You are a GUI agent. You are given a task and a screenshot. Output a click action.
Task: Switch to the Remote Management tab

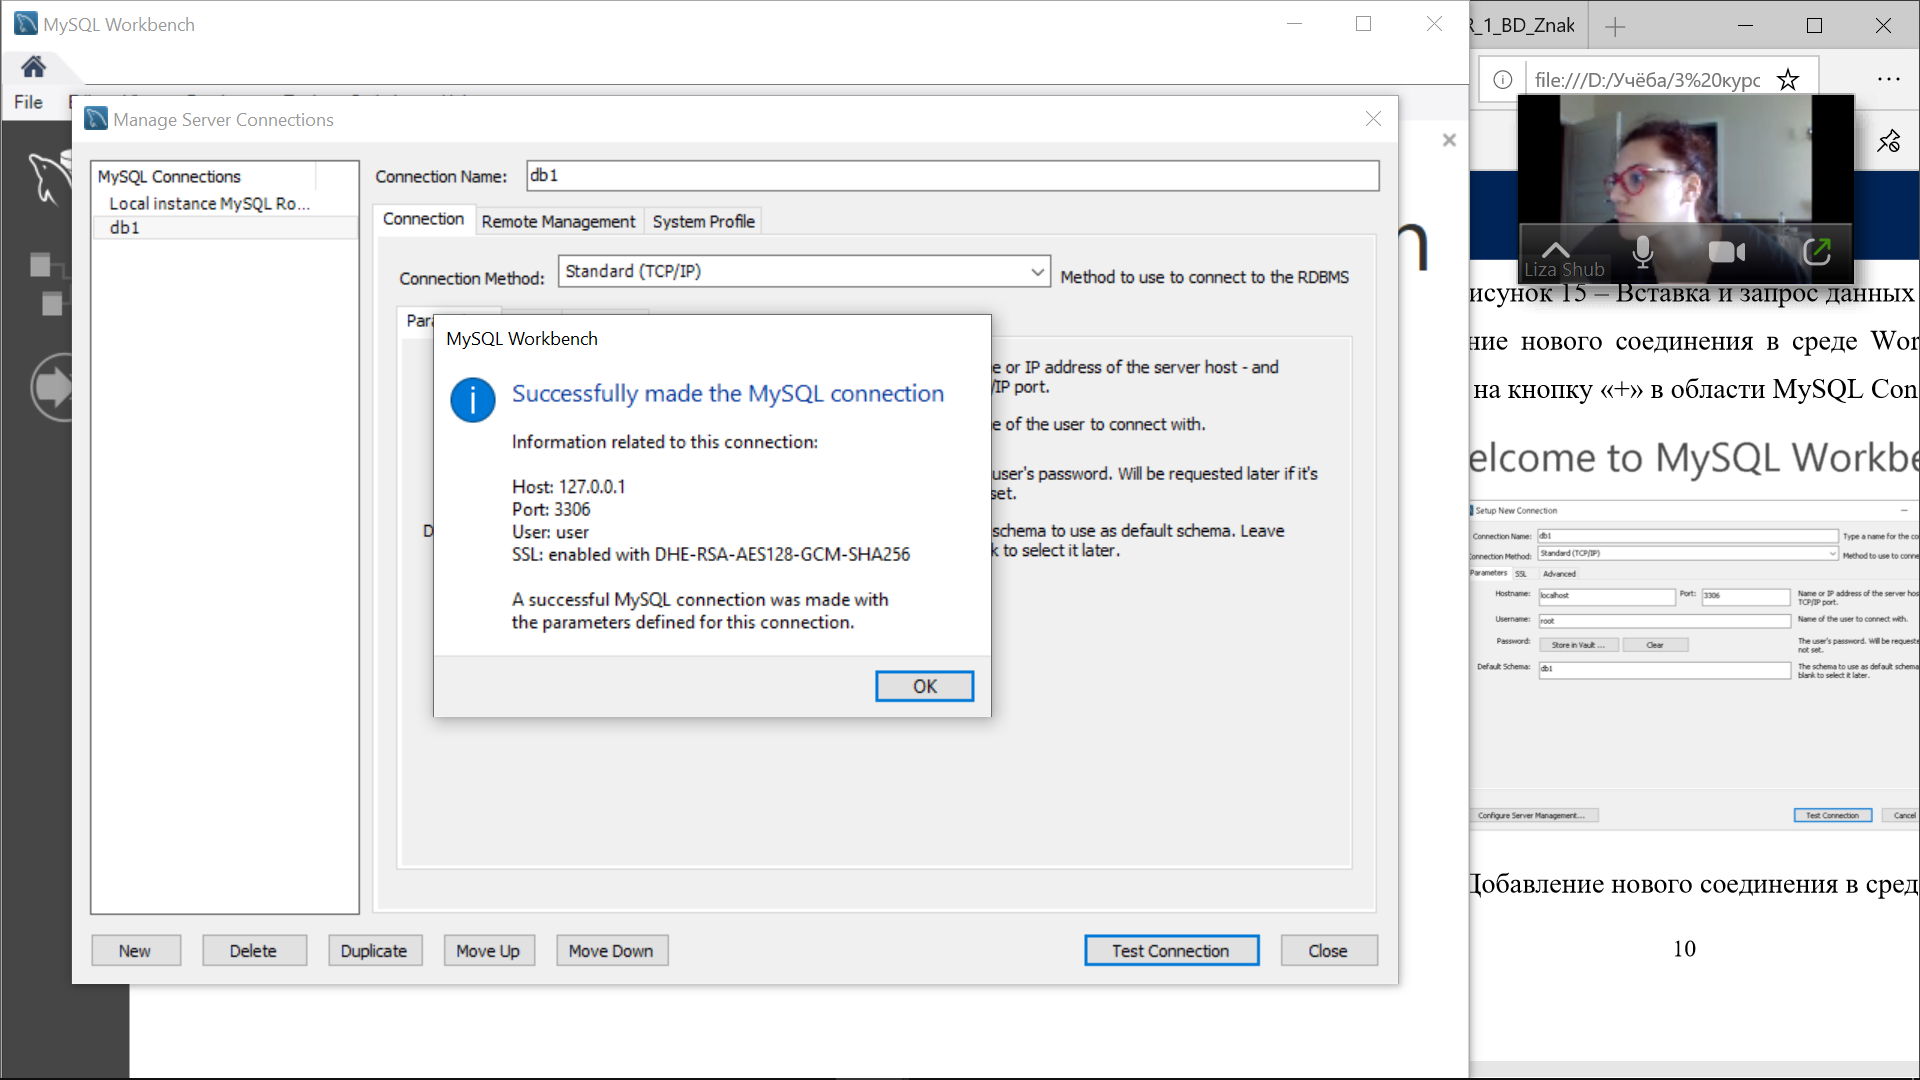(x=558, y=221)
